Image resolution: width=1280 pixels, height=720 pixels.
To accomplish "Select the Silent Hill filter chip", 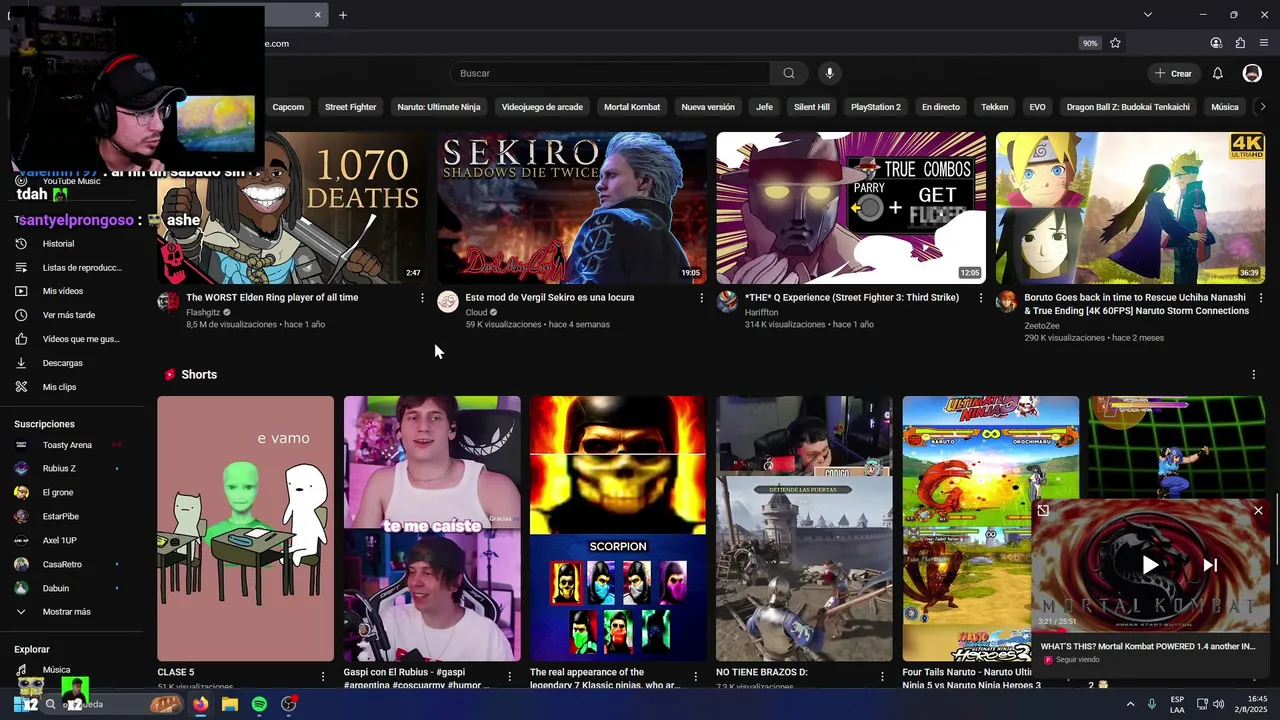I will 812,107.
